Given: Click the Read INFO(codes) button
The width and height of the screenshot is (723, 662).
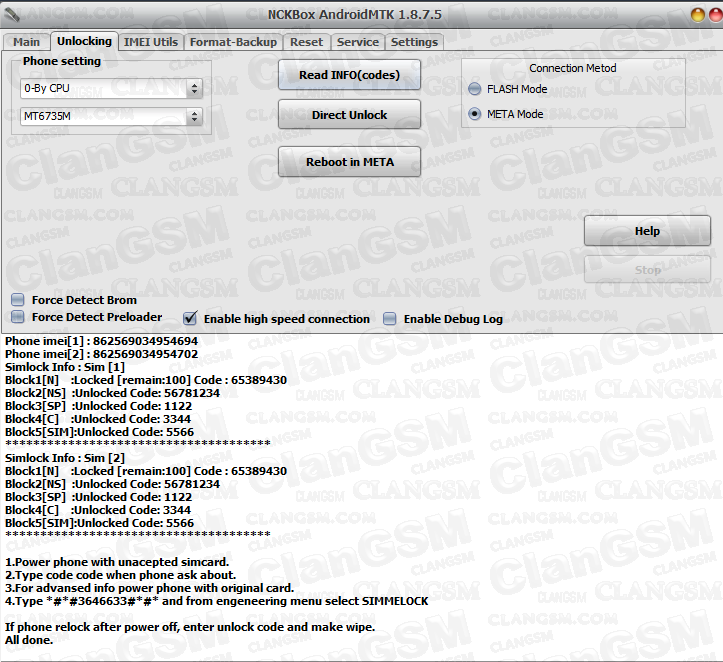Looking at the screenshot, I should 350,75.
